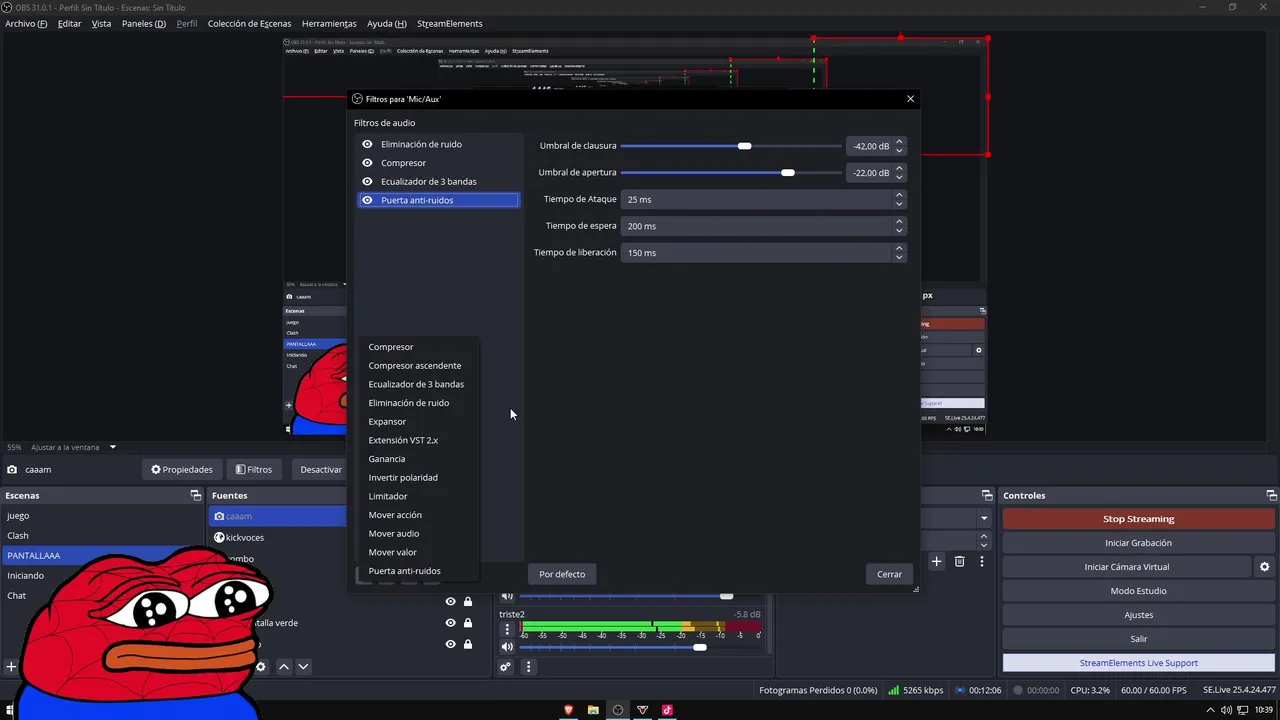Click the Brave browser taskbar icon
The height and width of the screenshot is (720, 1280).
pyautogui.click(x=569, y=710)
